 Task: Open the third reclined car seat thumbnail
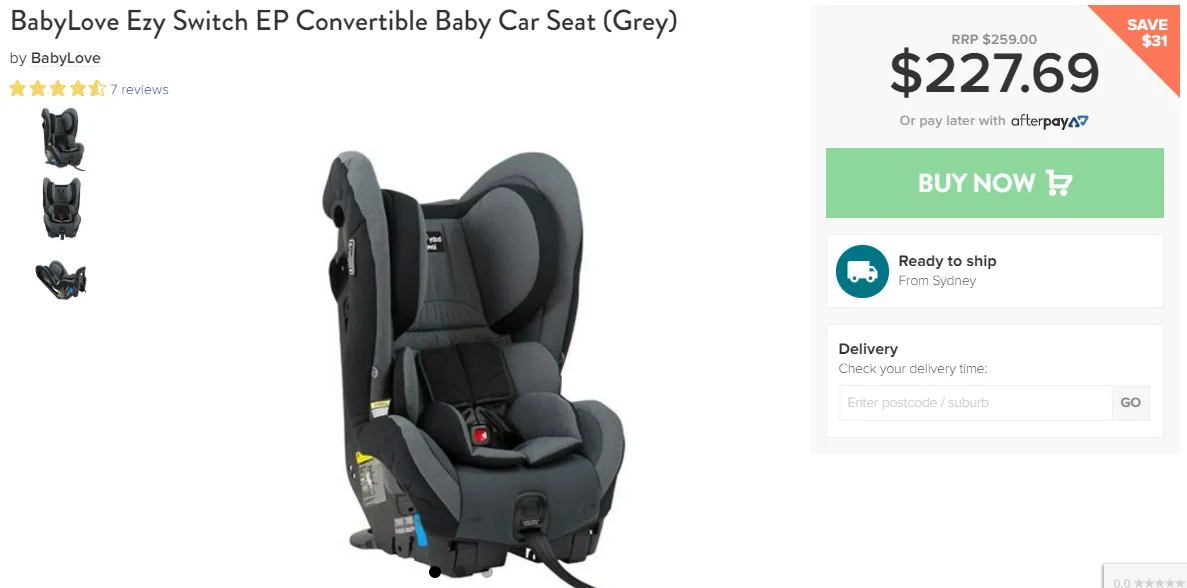coord(61,280)
